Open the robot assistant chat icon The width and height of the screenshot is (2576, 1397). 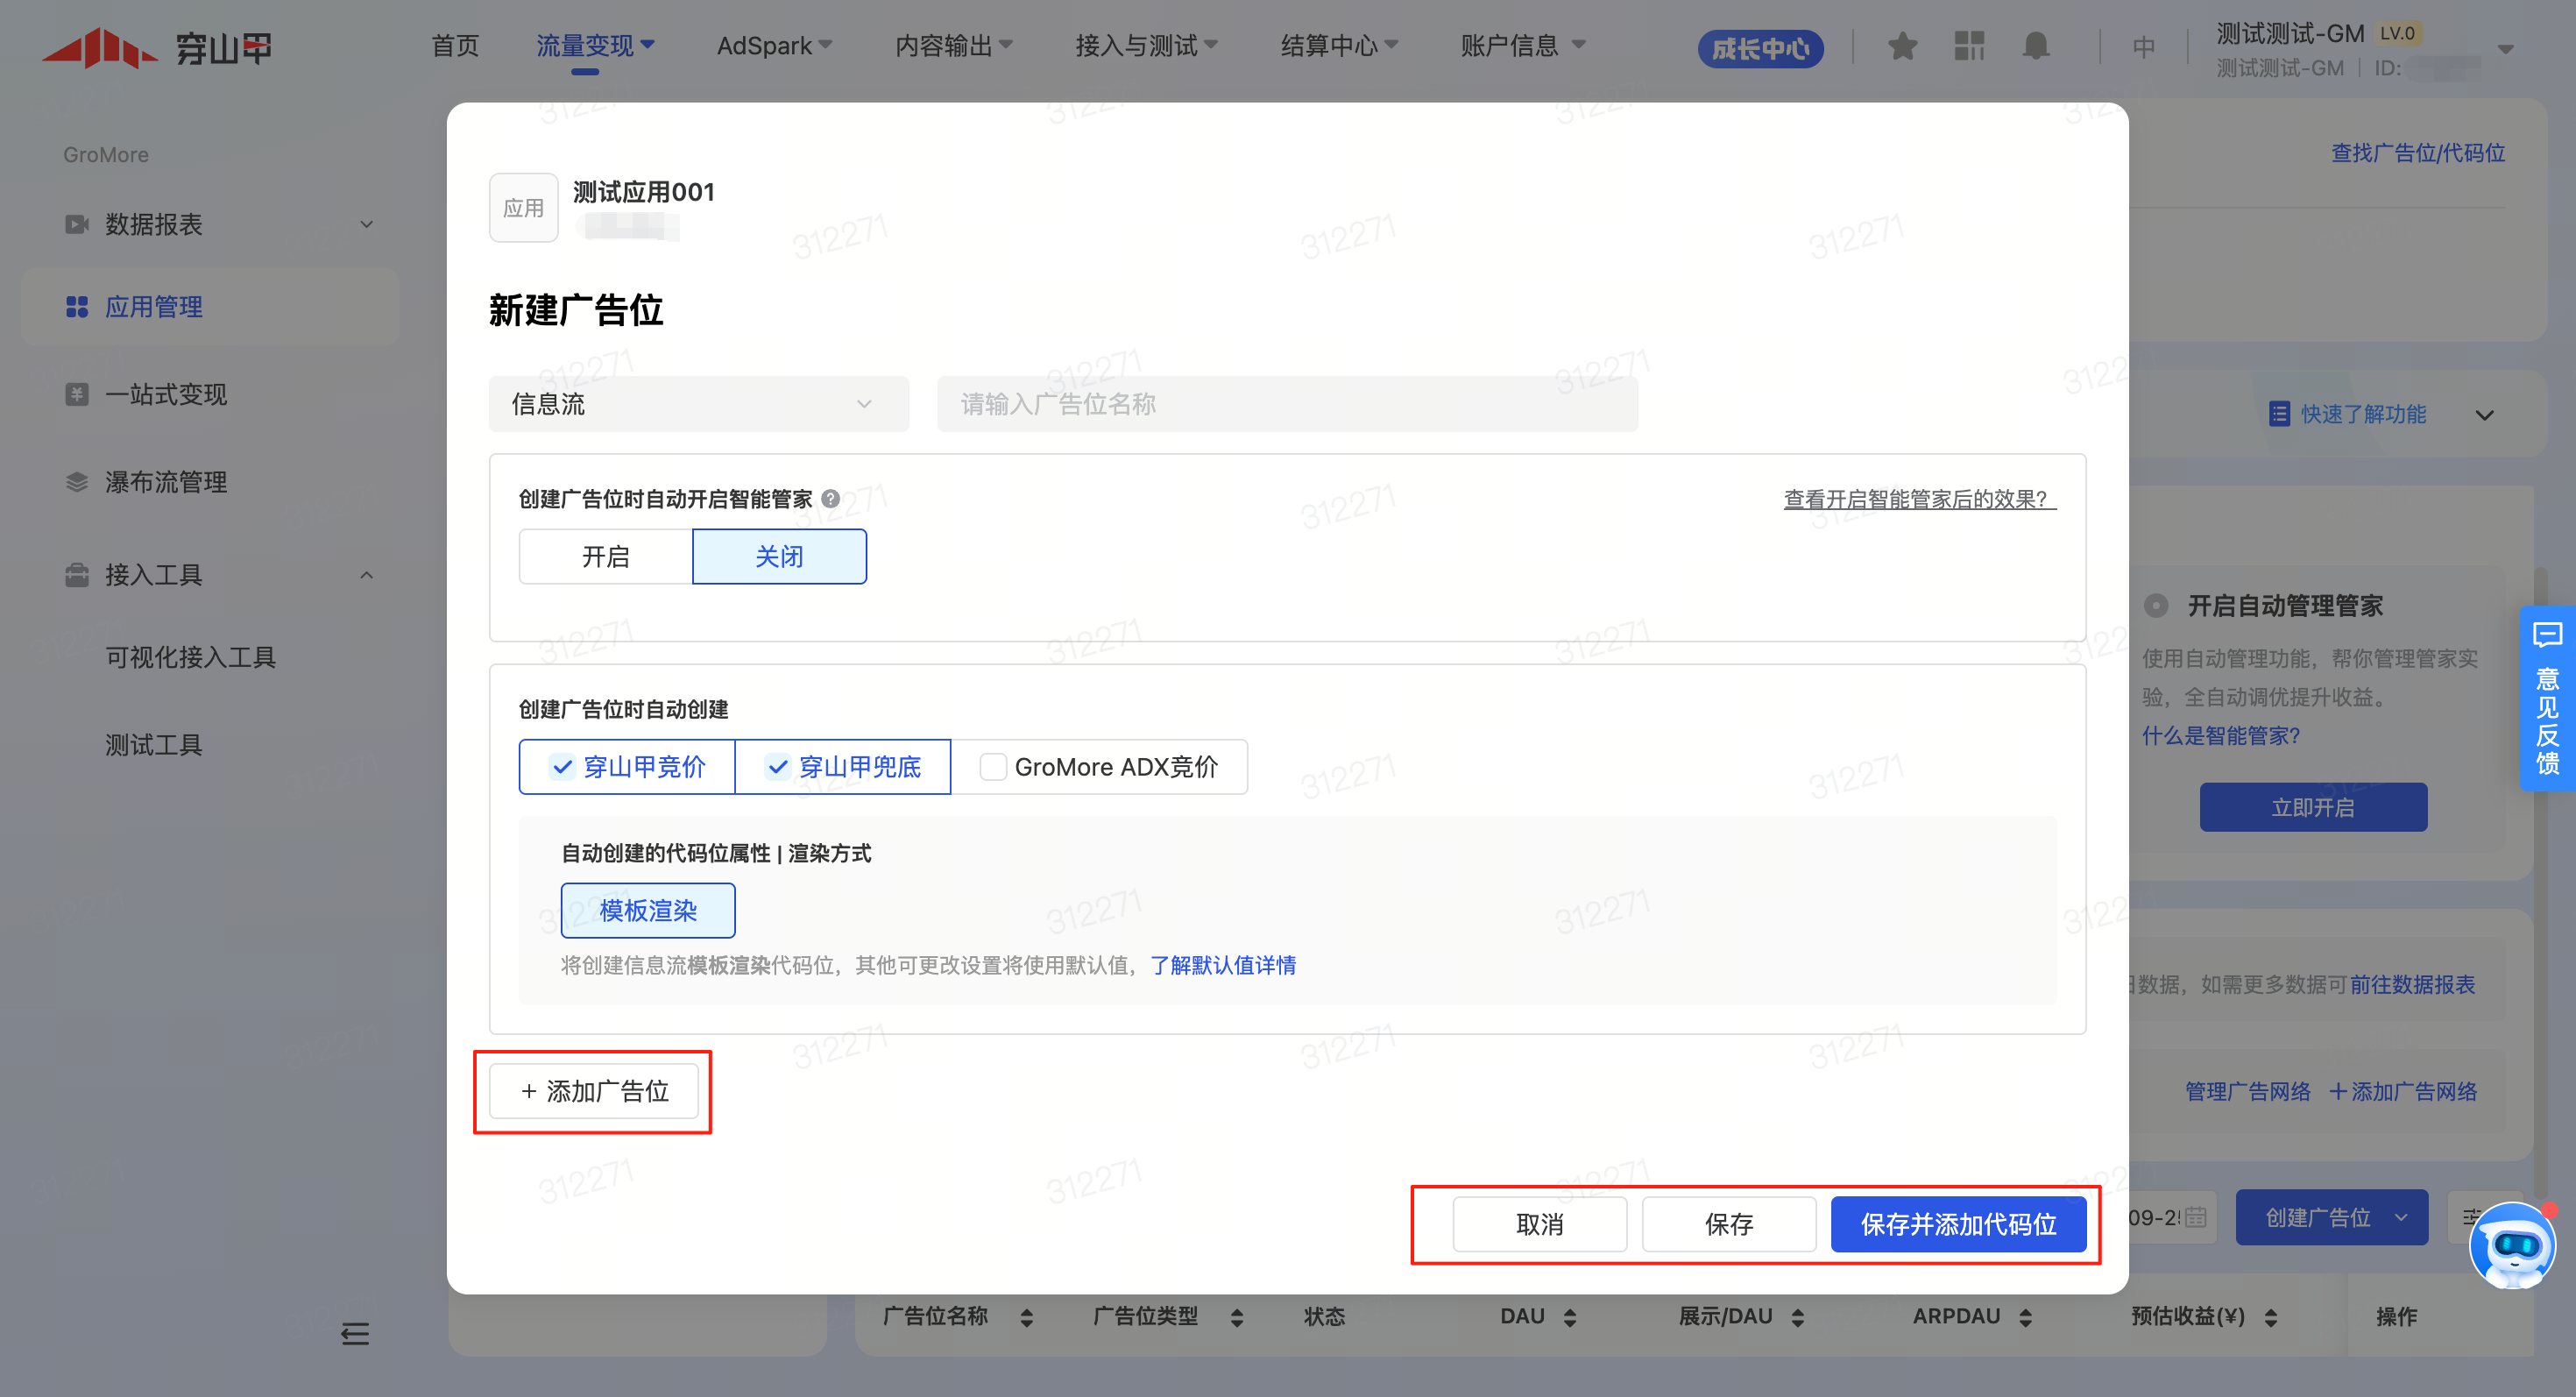pos(2511,1246)
